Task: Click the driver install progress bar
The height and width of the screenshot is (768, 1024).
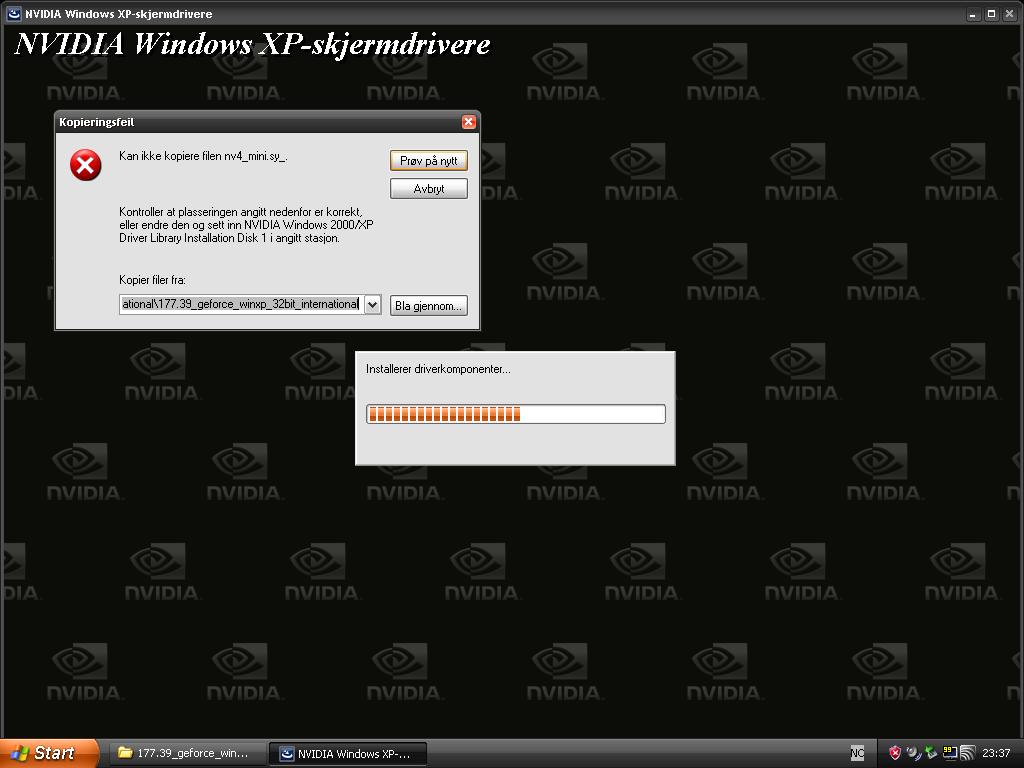Action: click(x=515, y=414)
